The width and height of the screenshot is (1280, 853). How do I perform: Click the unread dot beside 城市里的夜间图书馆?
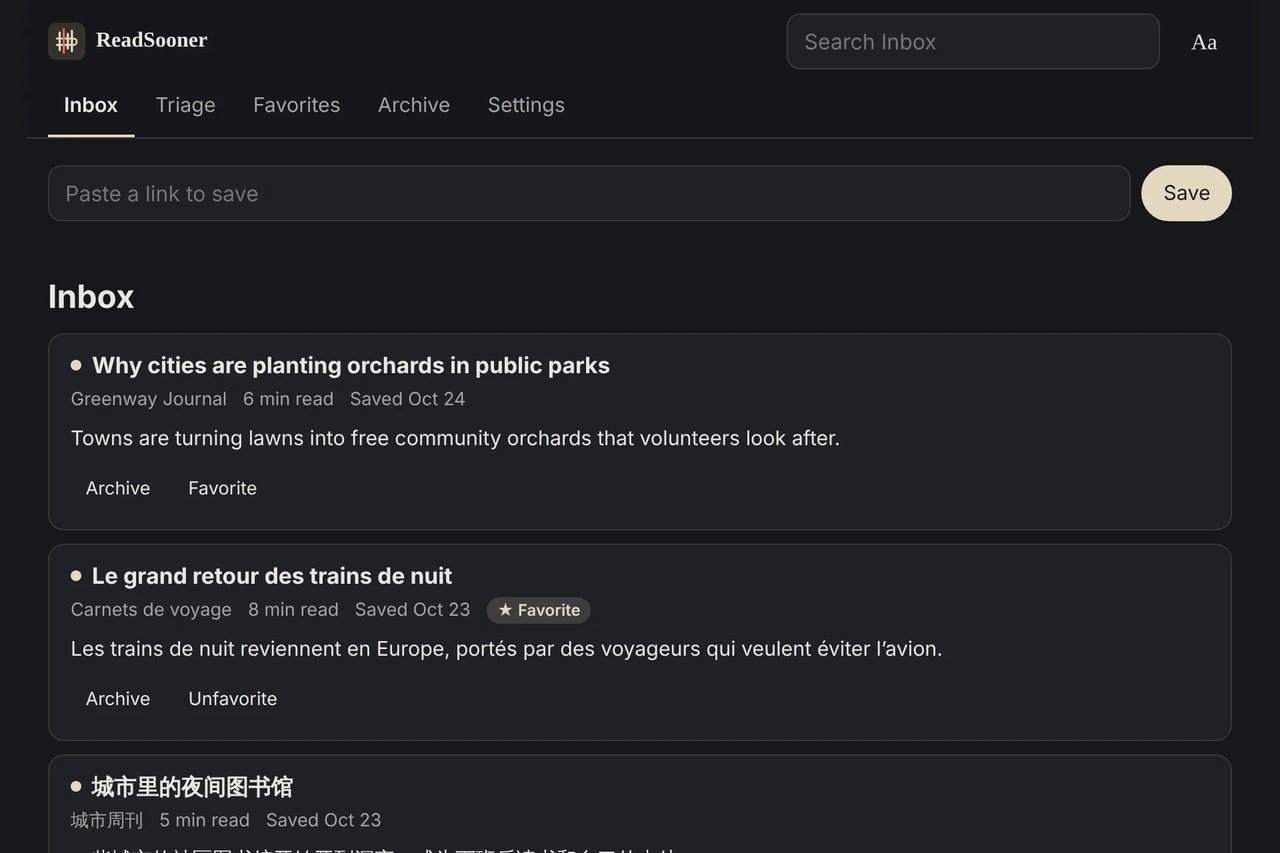[x=76, y=786]
